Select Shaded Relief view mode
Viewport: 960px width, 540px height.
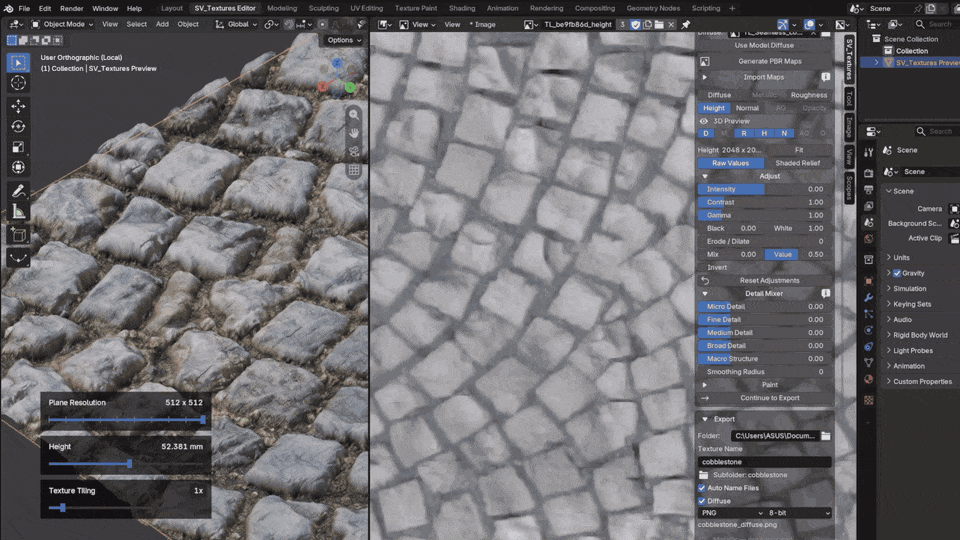click(798, 163)
